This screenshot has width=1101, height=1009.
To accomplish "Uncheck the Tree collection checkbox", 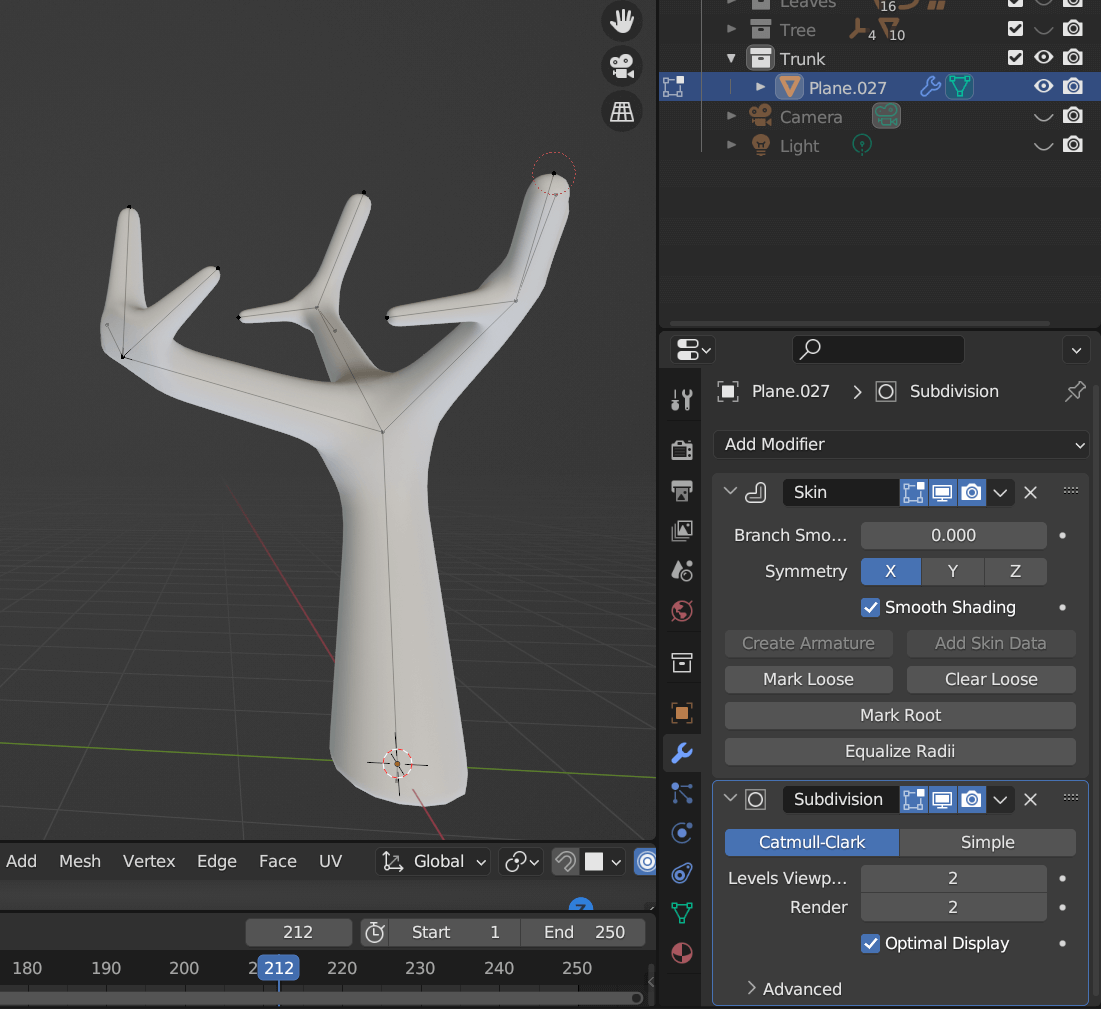I will click(1015, 29).
